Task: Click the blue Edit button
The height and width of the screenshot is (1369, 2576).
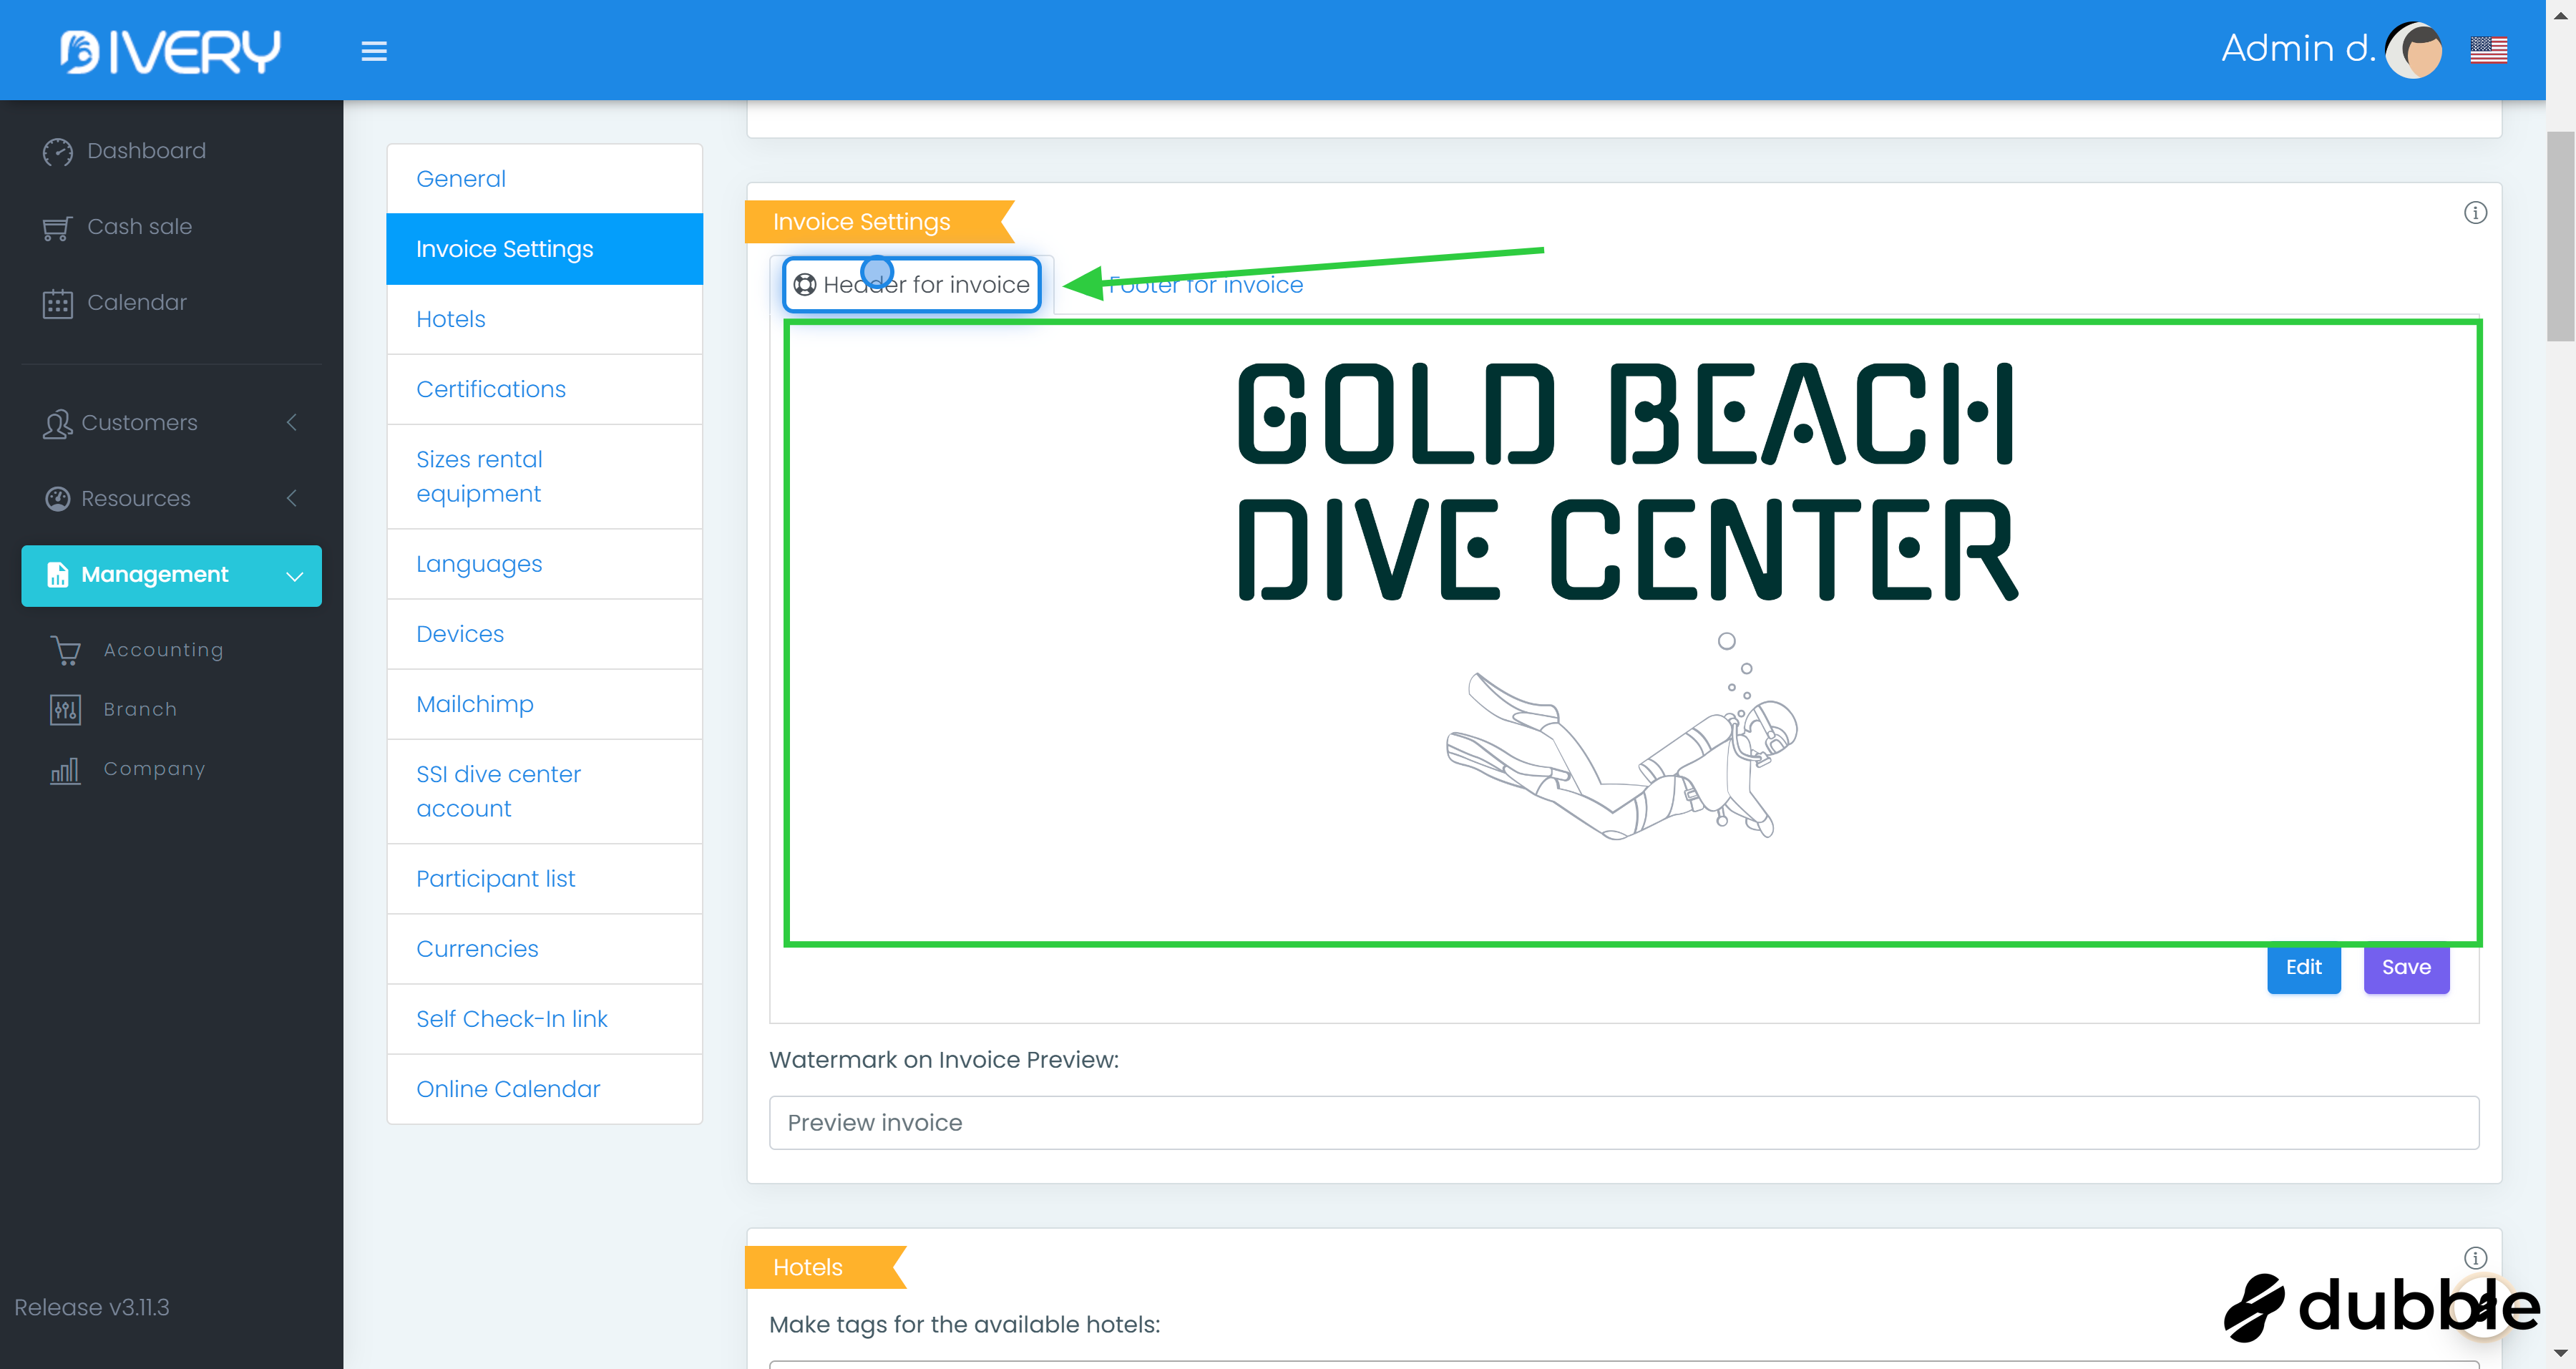Action: point(2303,967)
